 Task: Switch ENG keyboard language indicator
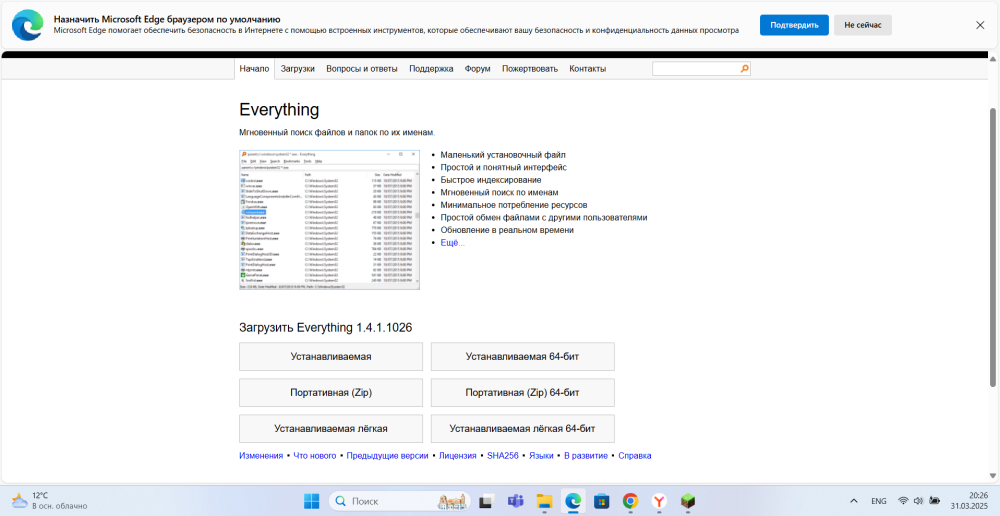[x=878, y=501]
